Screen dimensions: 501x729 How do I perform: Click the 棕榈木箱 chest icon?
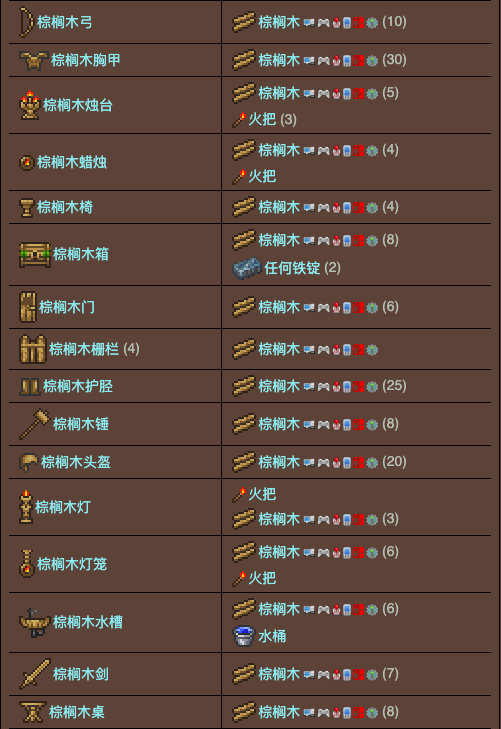pyautogui.click(x=35, y=255)
